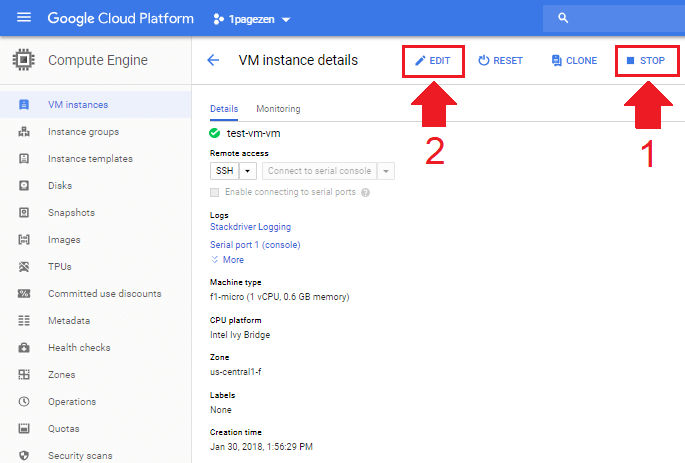Open the serial console dropdown arrow
Screen dimensions: 685x463
[x=386, y=171]
